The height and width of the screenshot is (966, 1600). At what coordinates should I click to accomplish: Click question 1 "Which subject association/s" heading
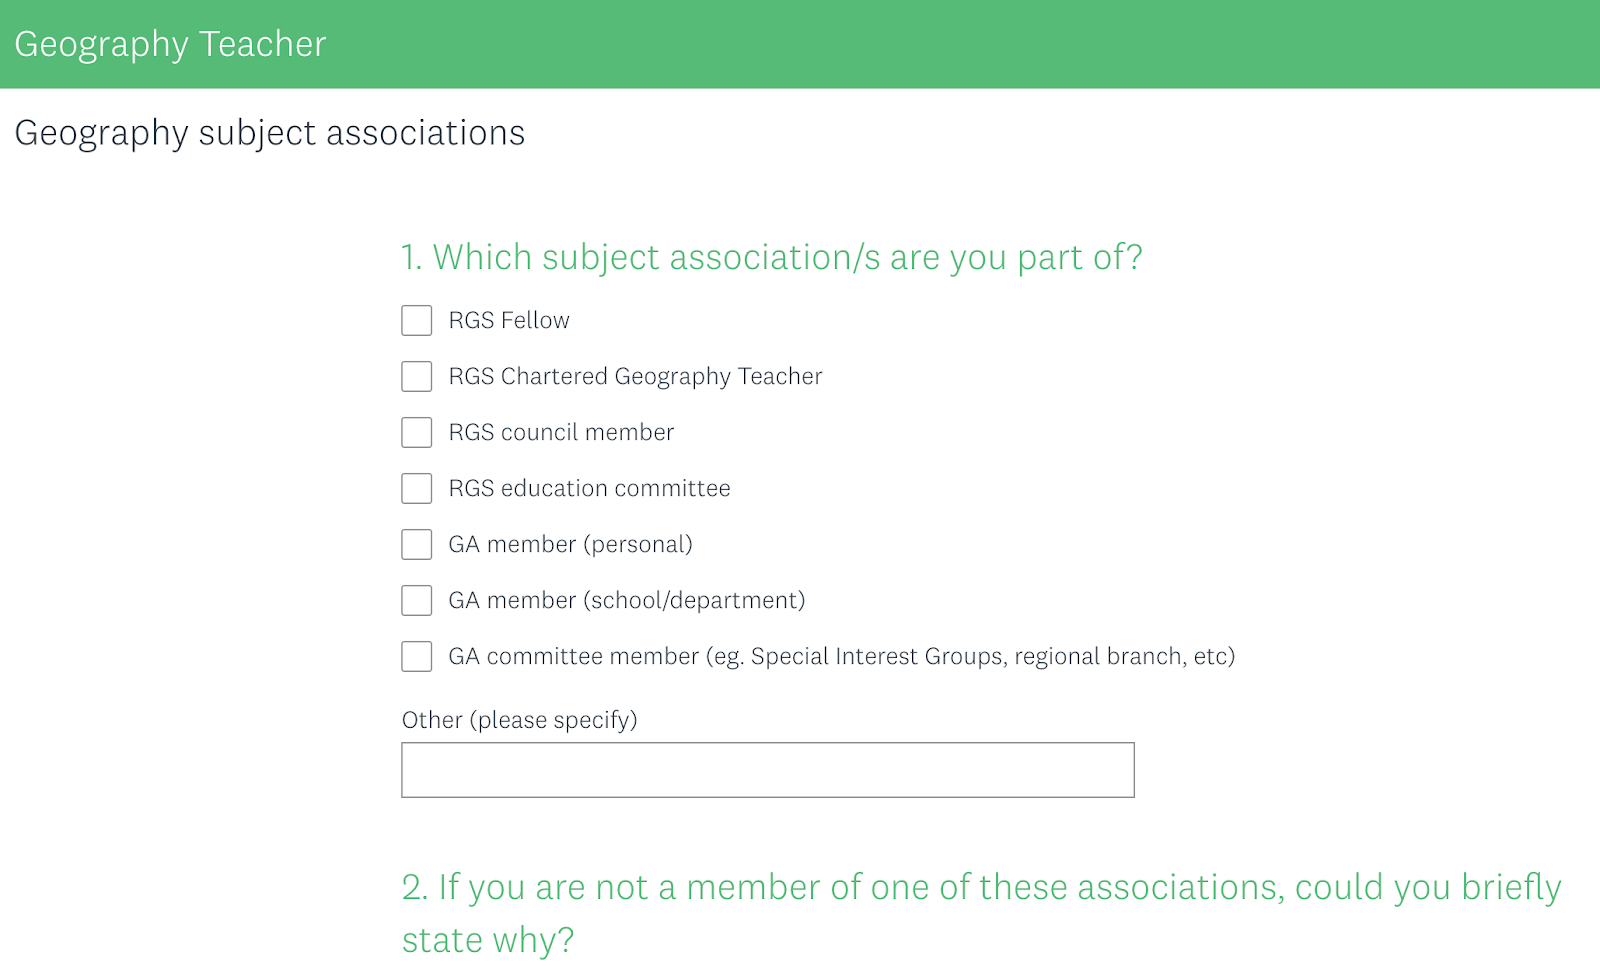pos(771,257)
